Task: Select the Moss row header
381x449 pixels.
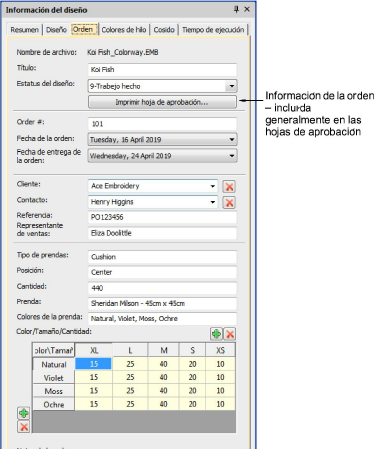Action: point(54,391)
